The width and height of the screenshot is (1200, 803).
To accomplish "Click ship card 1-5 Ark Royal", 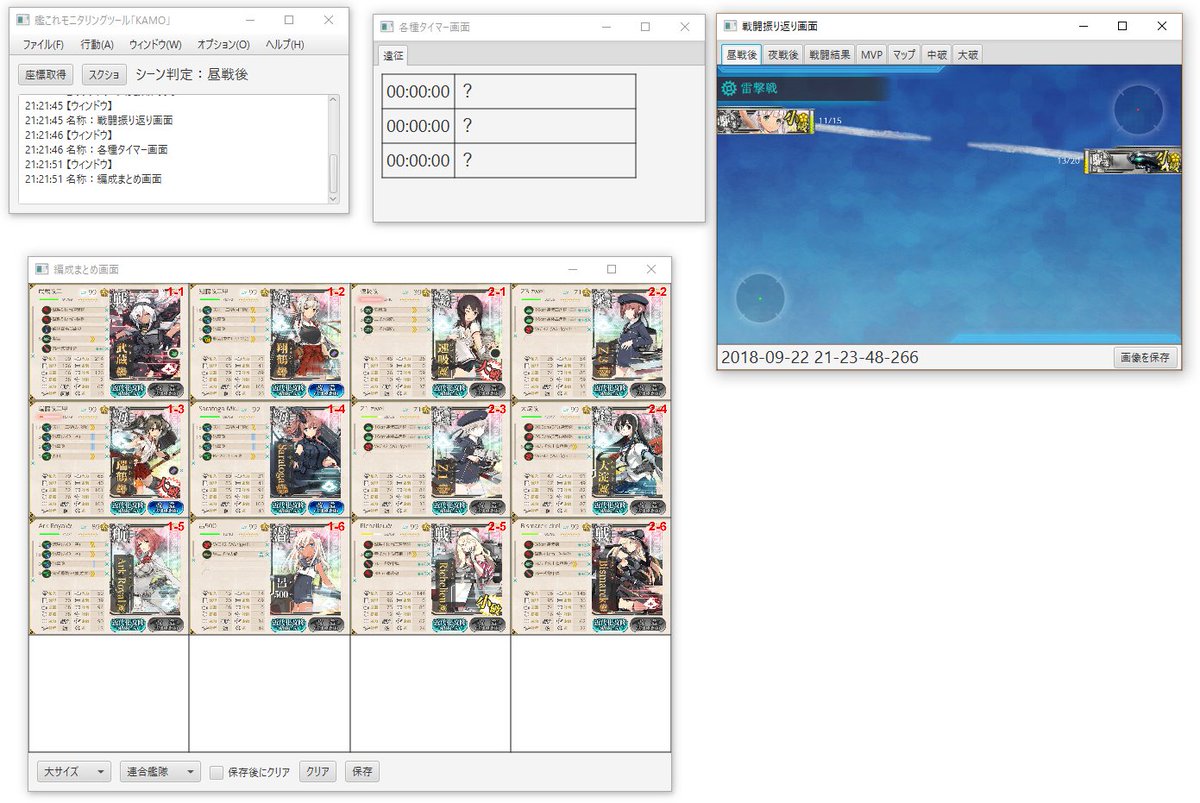I will point(108,576).
